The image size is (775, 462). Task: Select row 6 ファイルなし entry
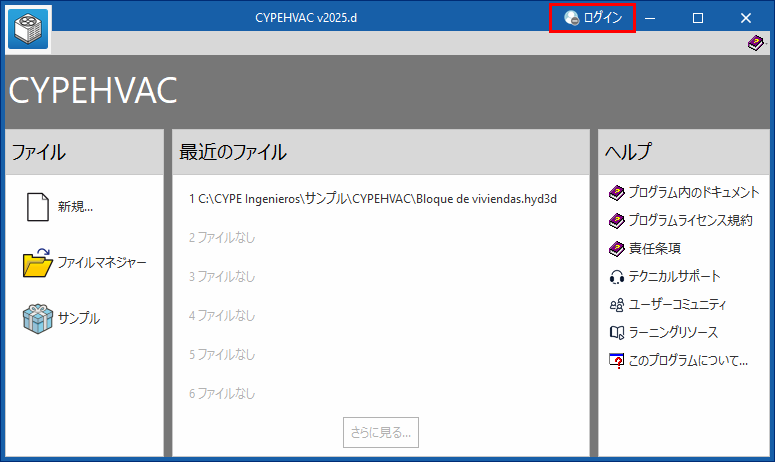(222, 394)
